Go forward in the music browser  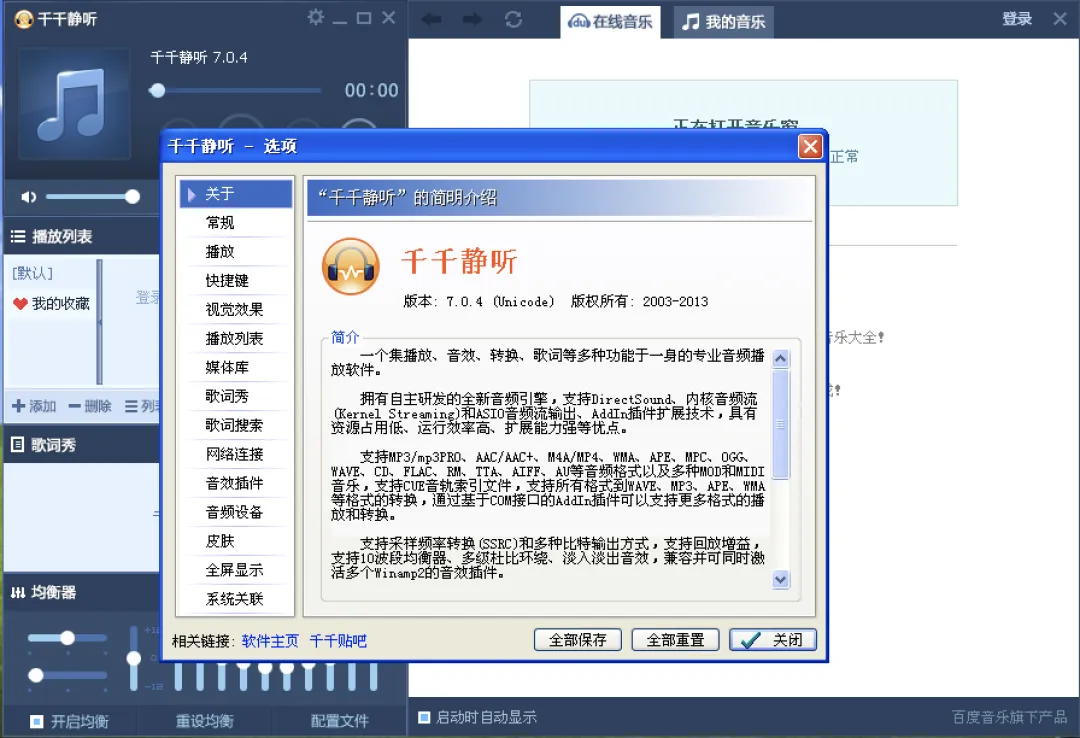(x=472, y=20)
